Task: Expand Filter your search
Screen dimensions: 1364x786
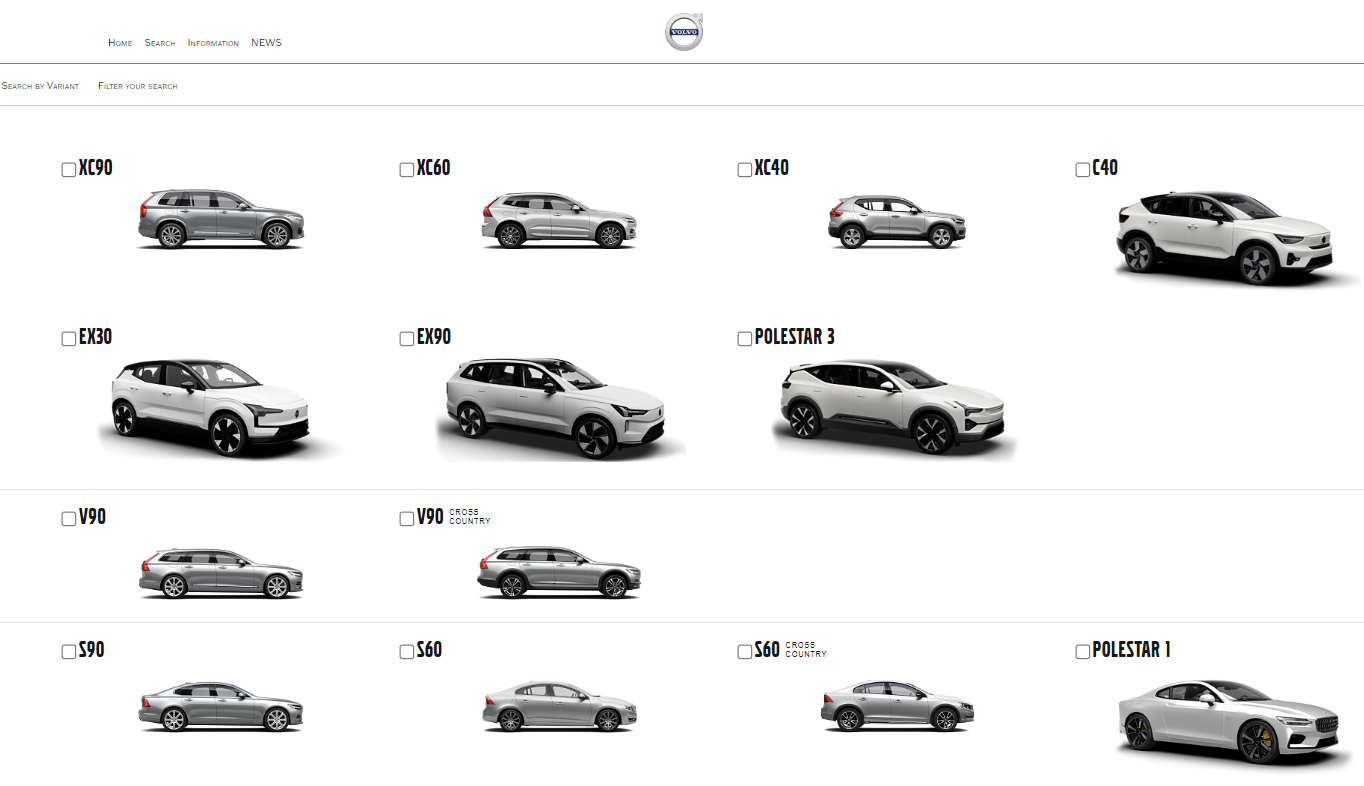Action: pyautogui.click(x=138, y=86)
